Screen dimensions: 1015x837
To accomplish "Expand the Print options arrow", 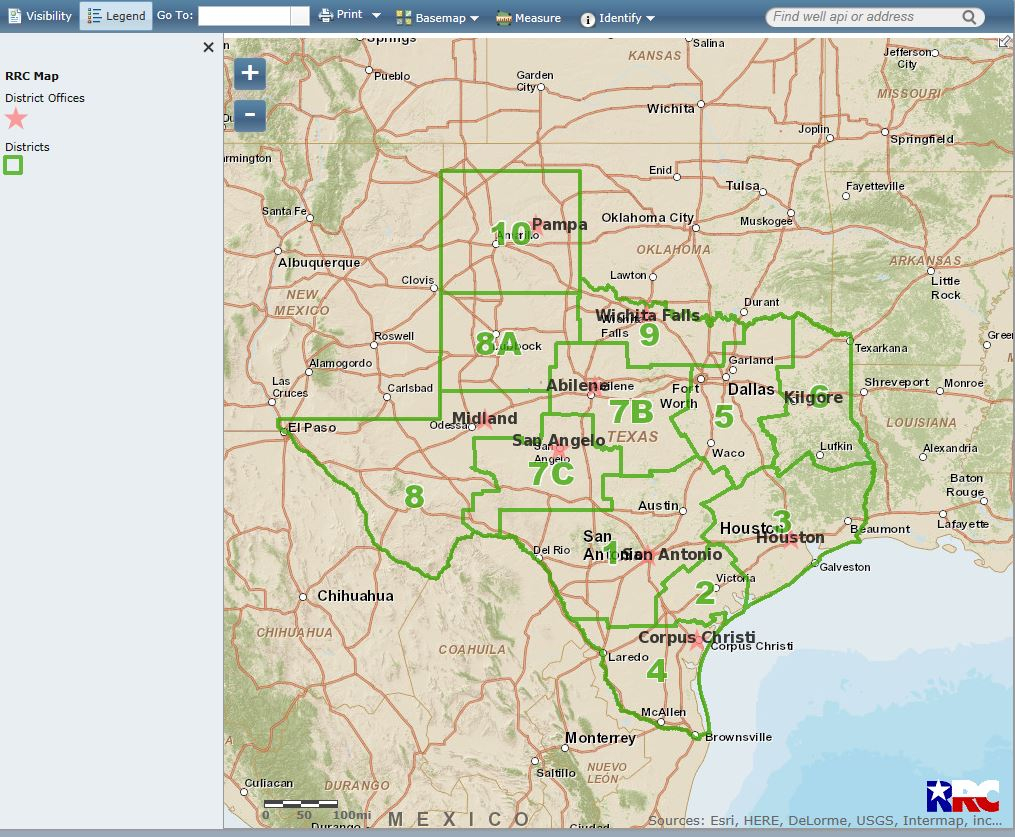I will pos(377,16).
